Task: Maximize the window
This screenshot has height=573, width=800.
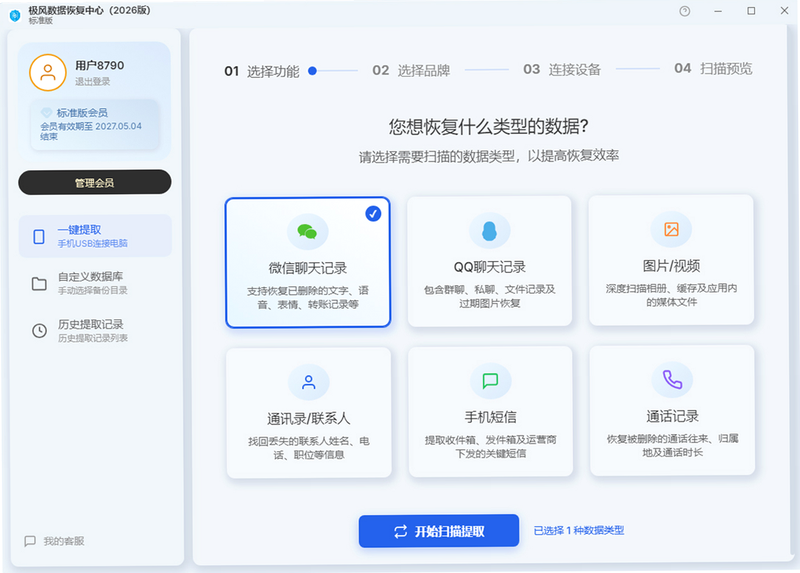Action: click(x=751, y=11)
